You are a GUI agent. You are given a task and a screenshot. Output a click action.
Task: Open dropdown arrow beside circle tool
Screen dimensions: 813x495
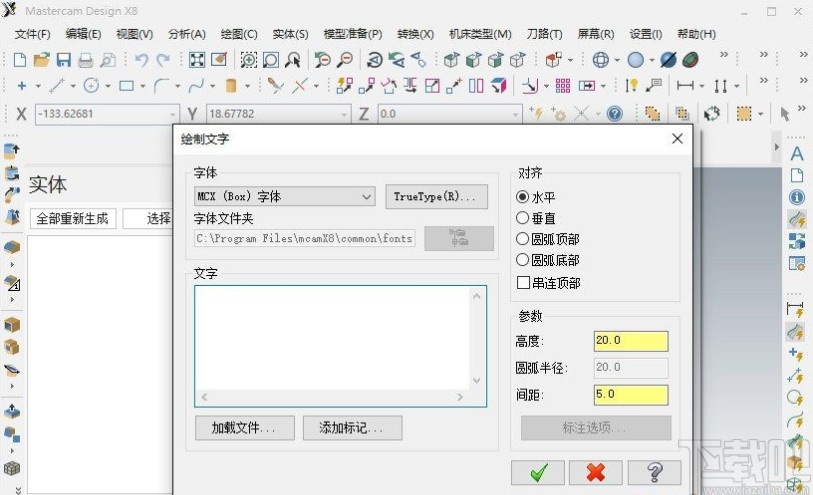click(107, 86)
